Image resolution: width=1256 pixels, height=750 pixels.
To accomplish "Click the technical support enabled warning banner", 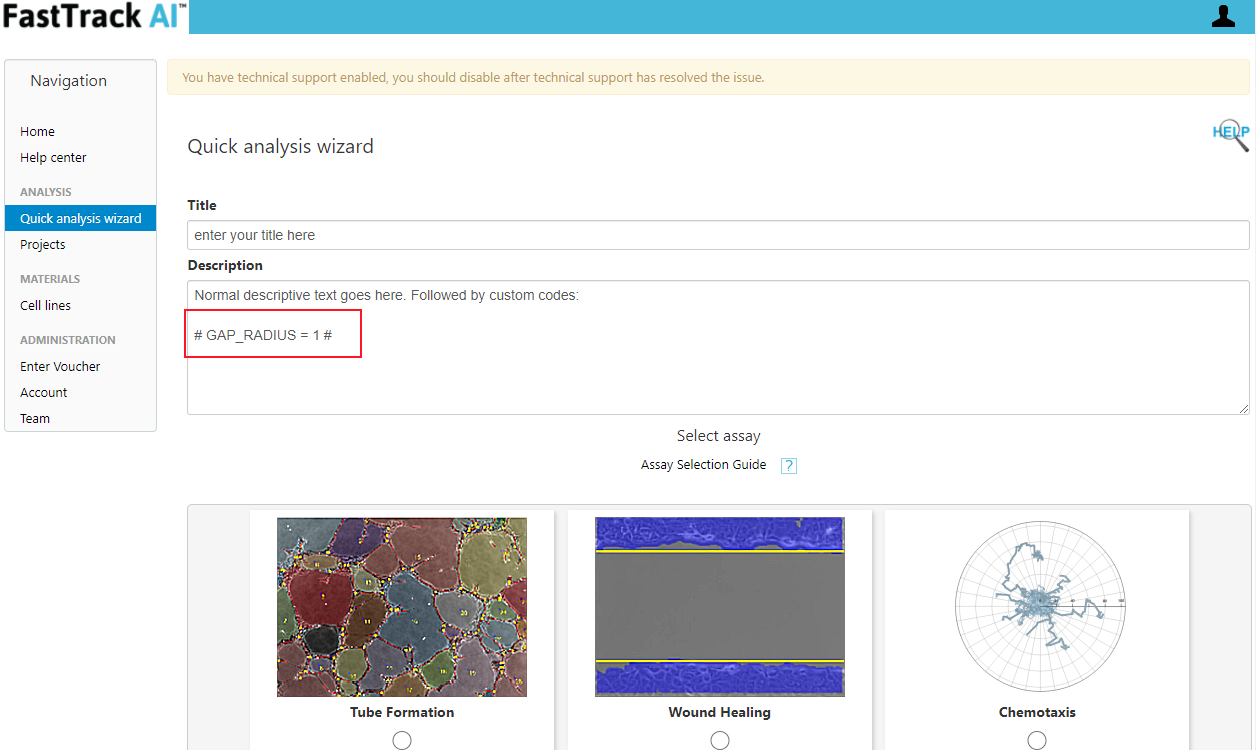I will [708, 77].
